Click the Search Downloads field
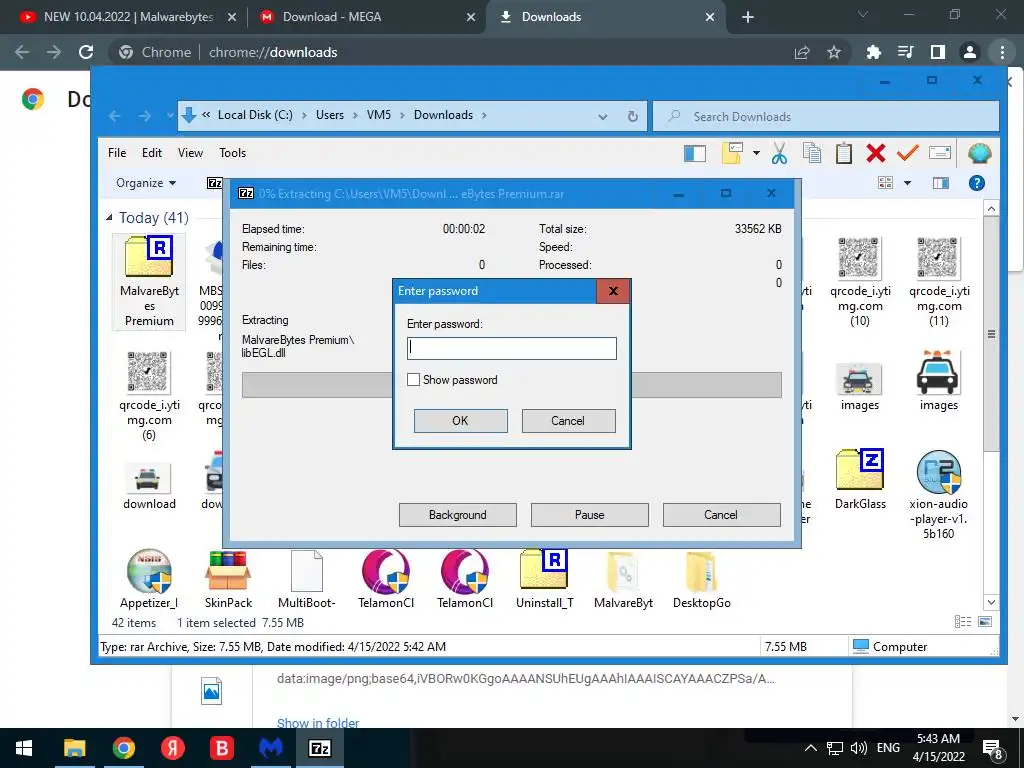This screenshot has width=1024, height=768. point(826,116)
